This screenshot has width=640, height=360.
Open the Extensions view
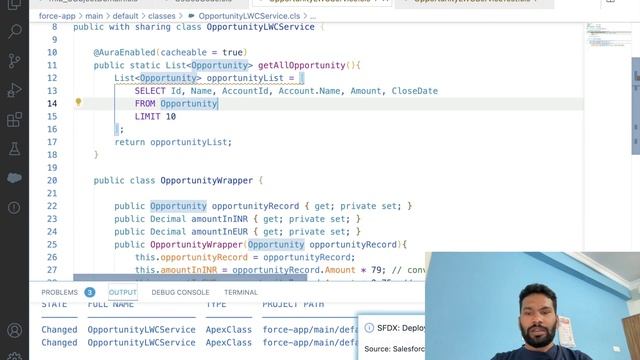pyautogui.click(x=15, y=120)
